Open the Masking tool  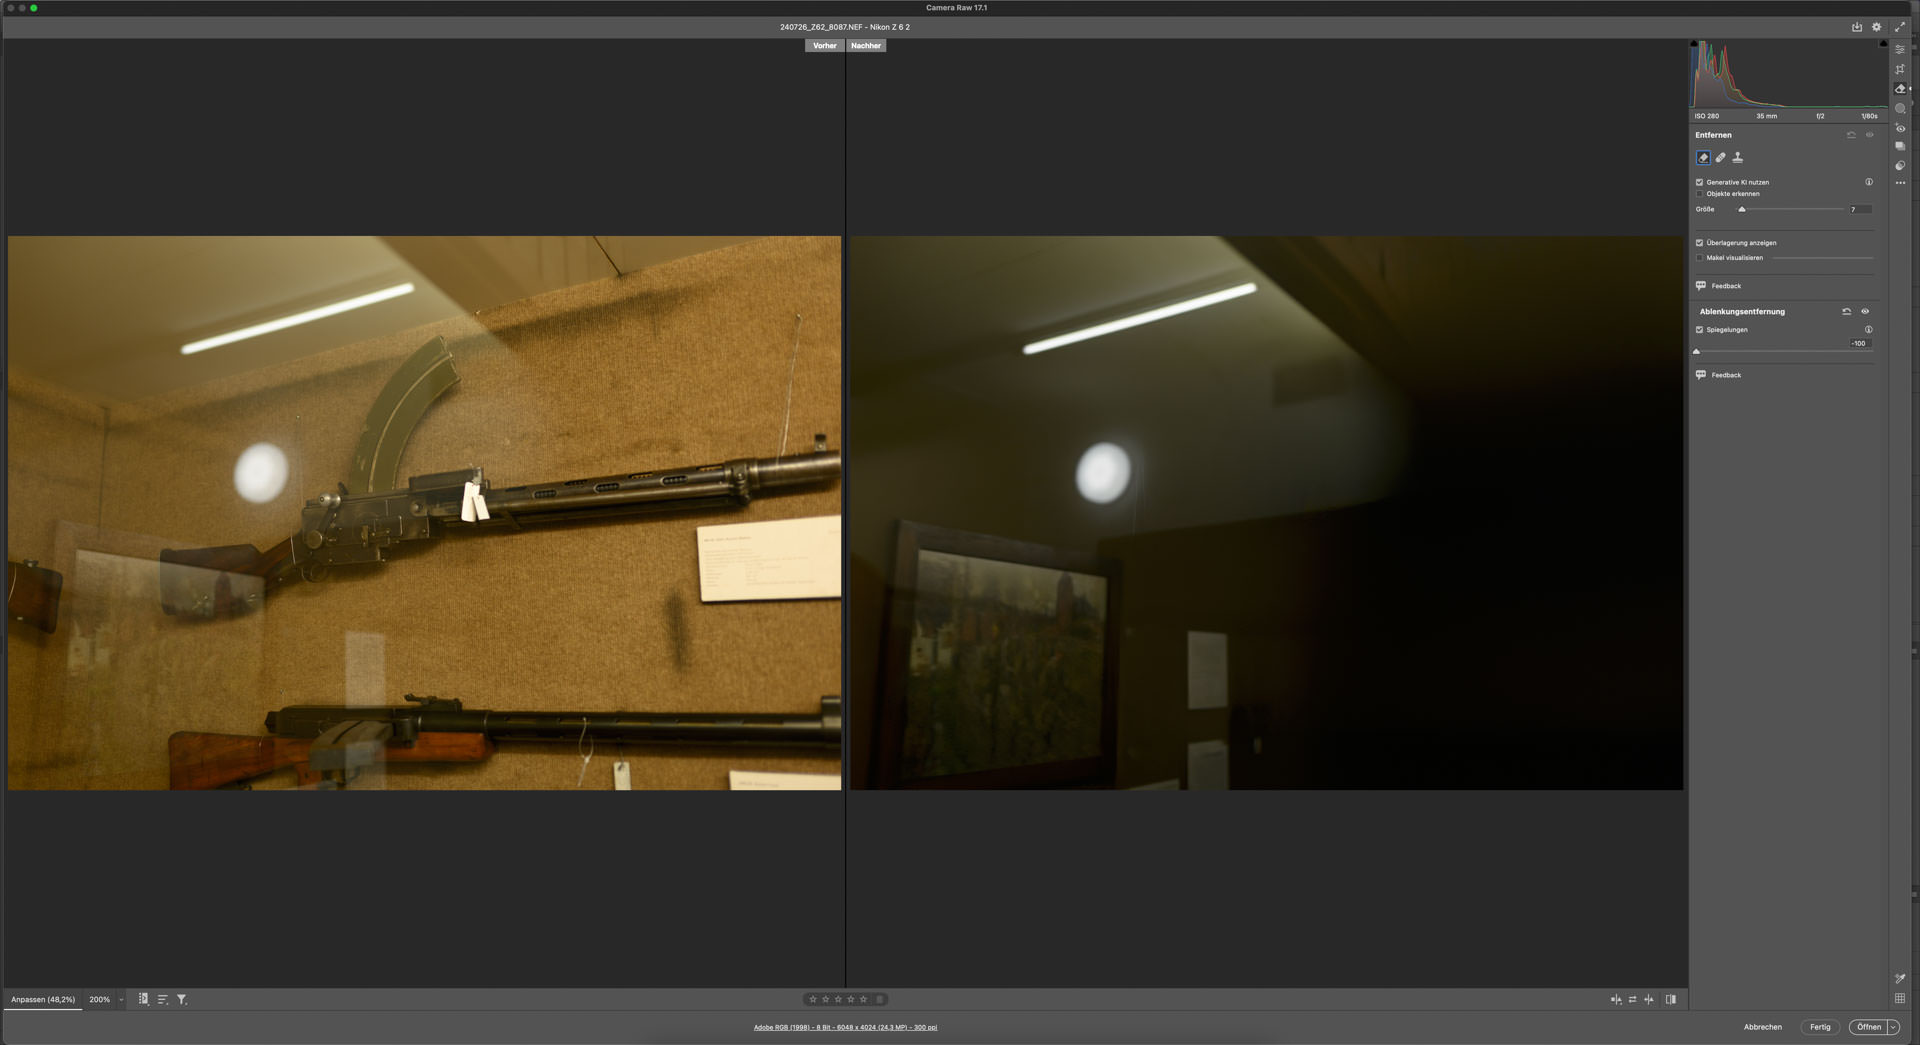1900,108
